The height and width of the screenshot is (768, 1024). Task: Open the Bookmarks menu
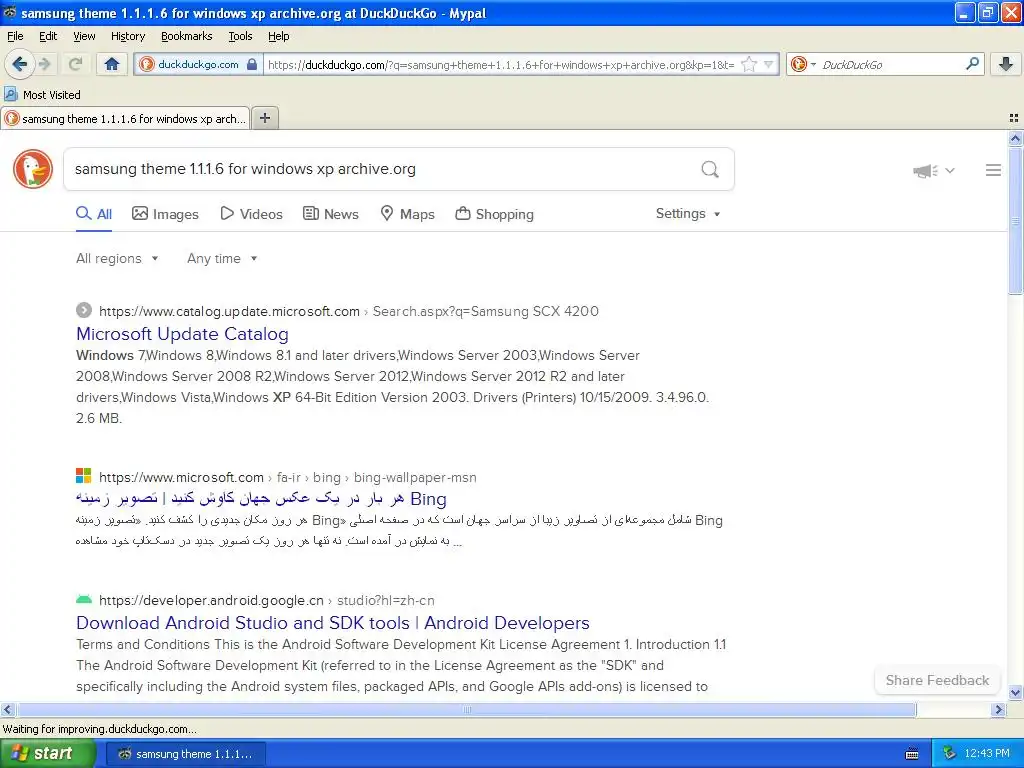[186, 36]
